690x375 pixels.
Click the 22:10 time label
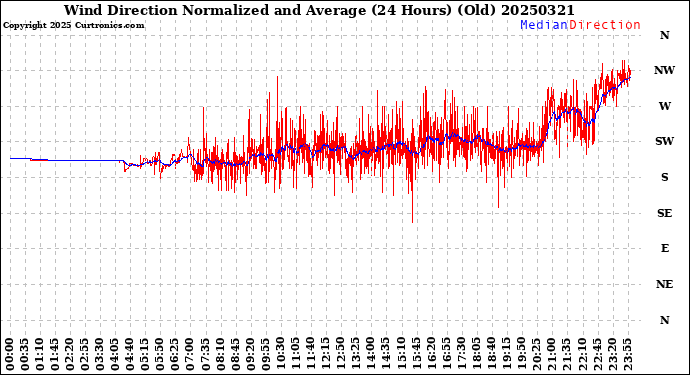coord(583,354)
